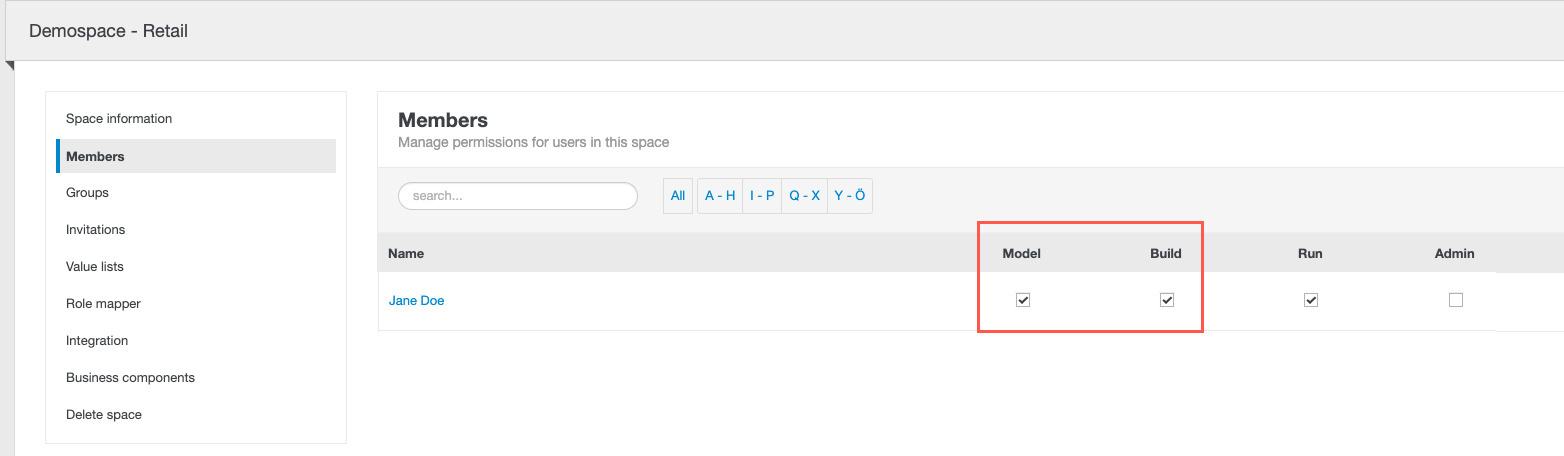Navigate to Value lists
The width and height of the screenshot is (1564, 456).
tap(95, 267)
